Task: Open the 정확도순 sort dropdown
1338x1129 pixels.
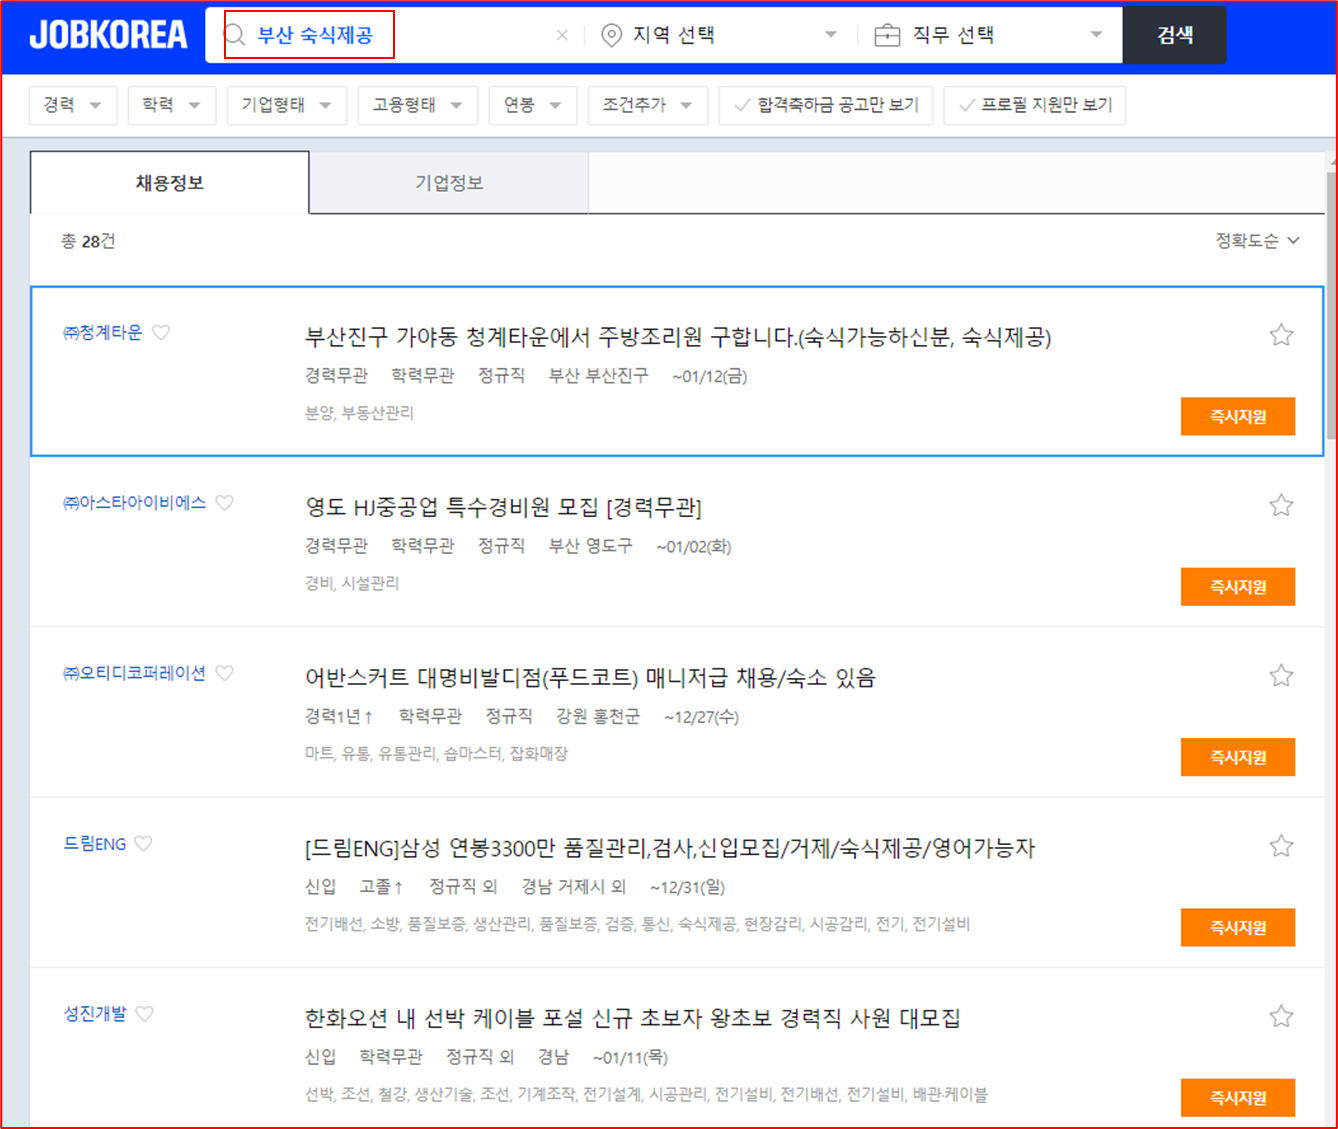Action: 1257,241
